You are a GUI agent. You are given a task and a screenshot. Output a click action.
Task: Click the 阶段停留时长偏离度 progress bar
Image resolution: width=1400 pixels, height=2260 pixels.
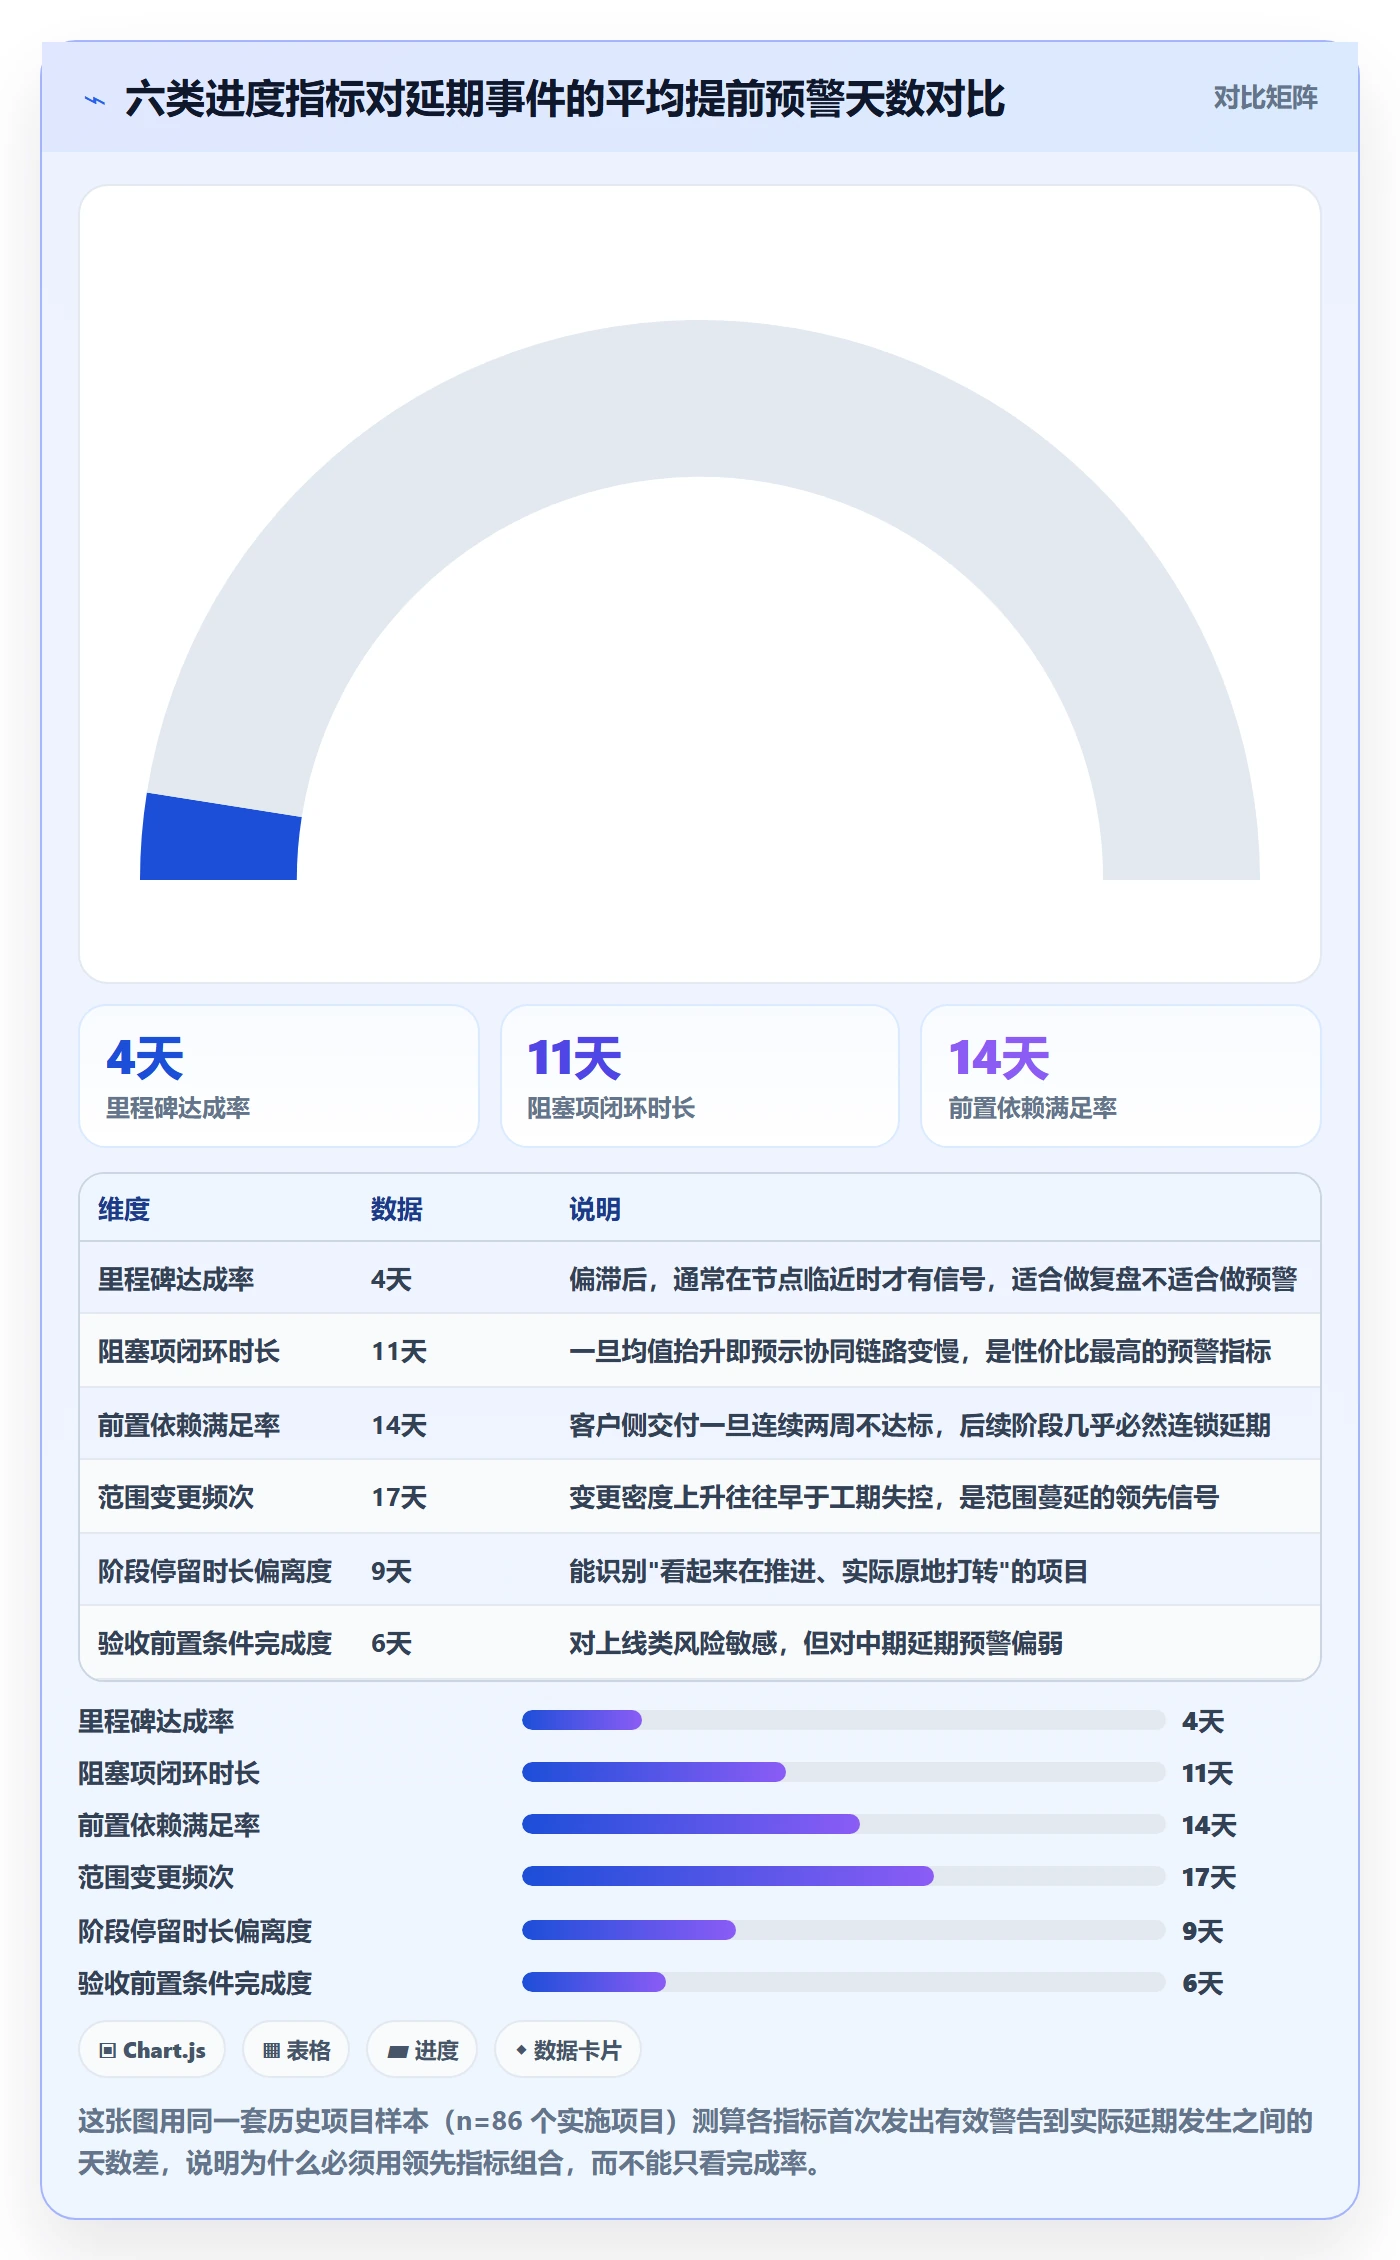pos(844,1930)
